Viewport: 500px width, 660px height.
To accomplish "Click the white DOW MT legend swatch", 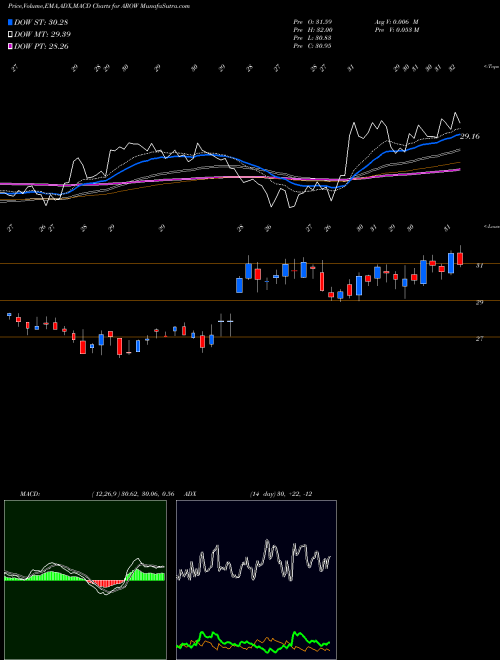I will (x=11, y=35).
